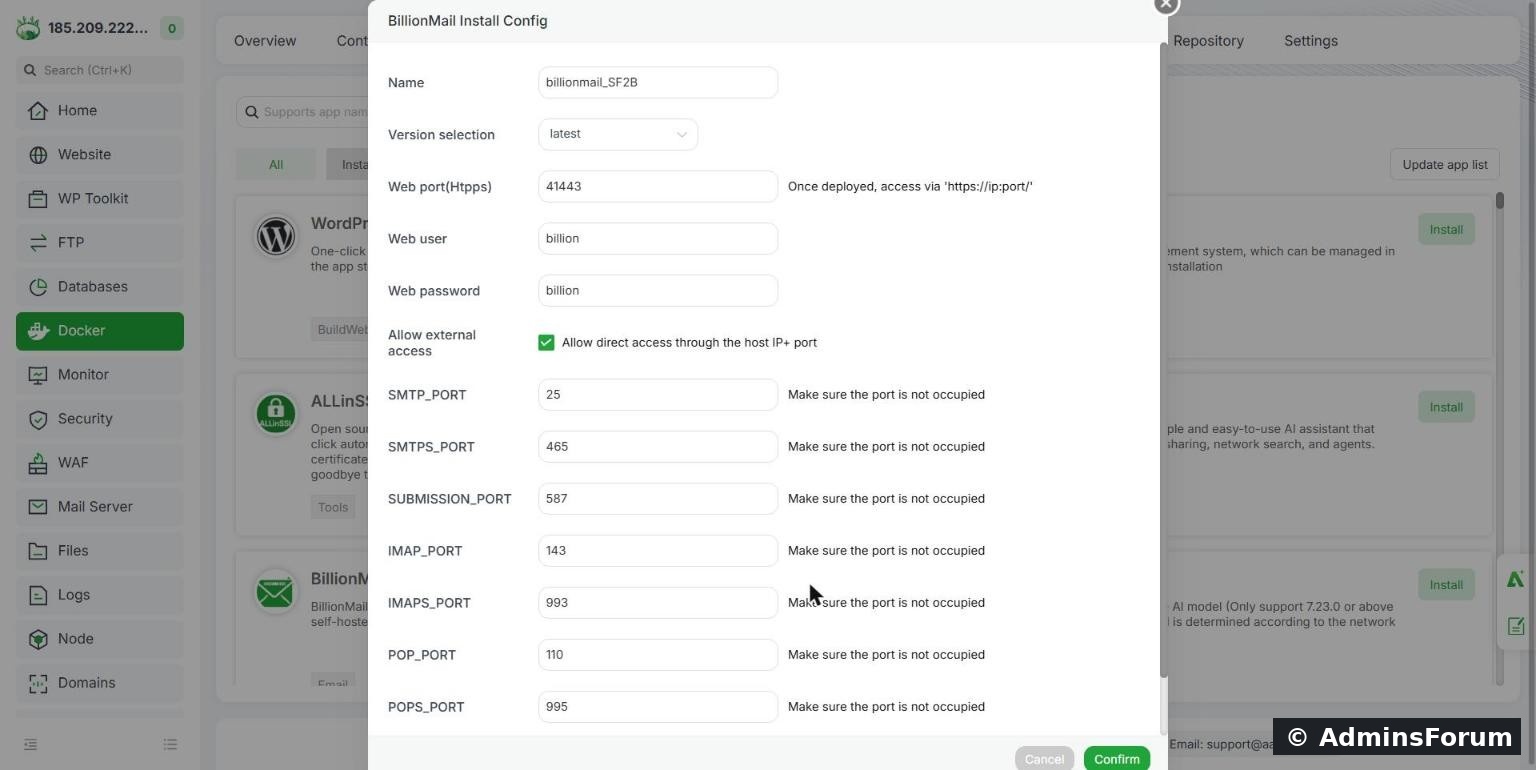Click the Website globe icon
The image size is (1536, 770).
[x=38, y=155]
